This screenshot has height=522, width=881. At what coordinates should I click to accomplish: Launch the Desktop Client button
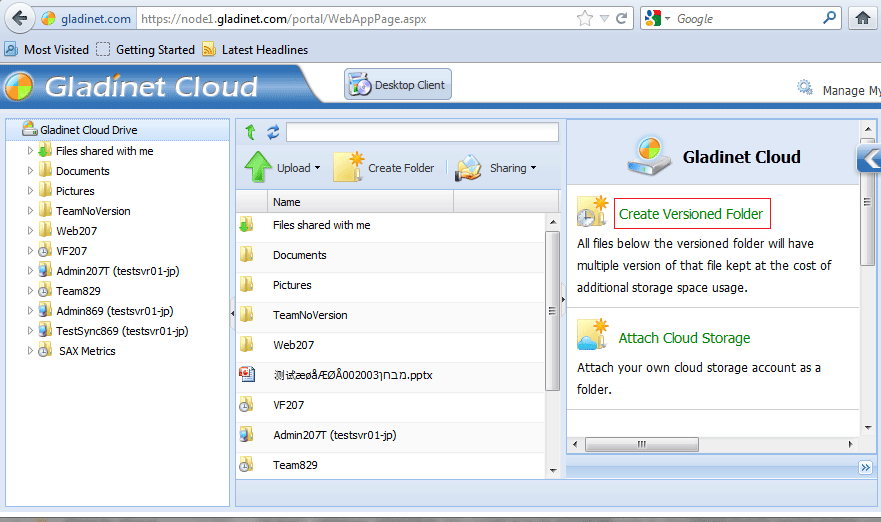[x=398, y=84]
